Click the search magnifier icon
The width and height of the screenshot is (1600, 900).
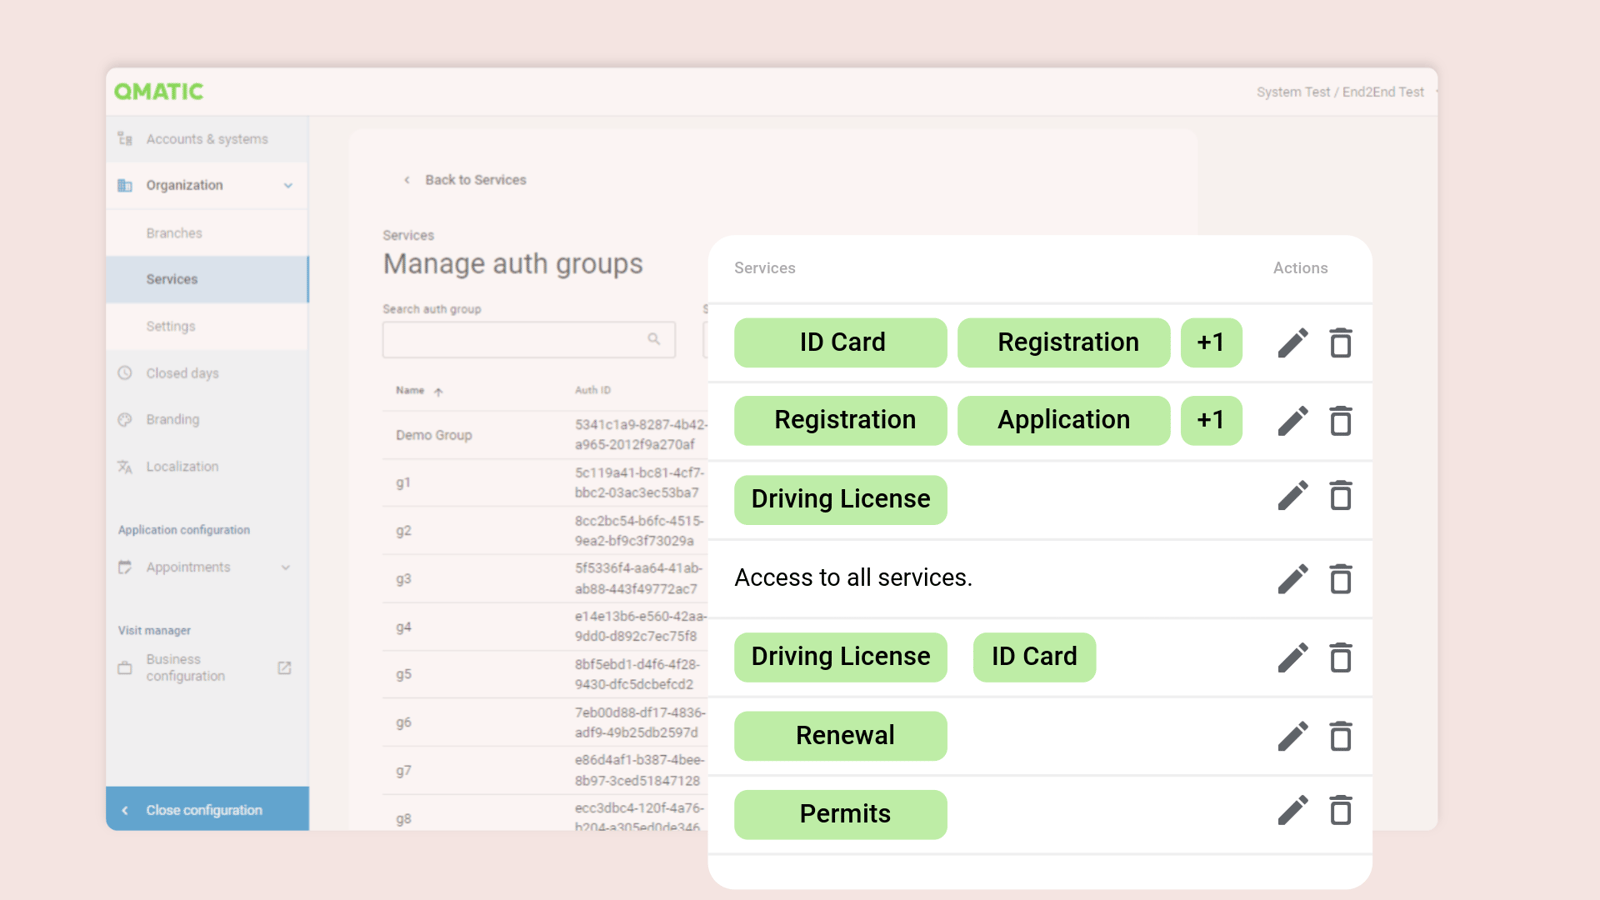[654, 339]
